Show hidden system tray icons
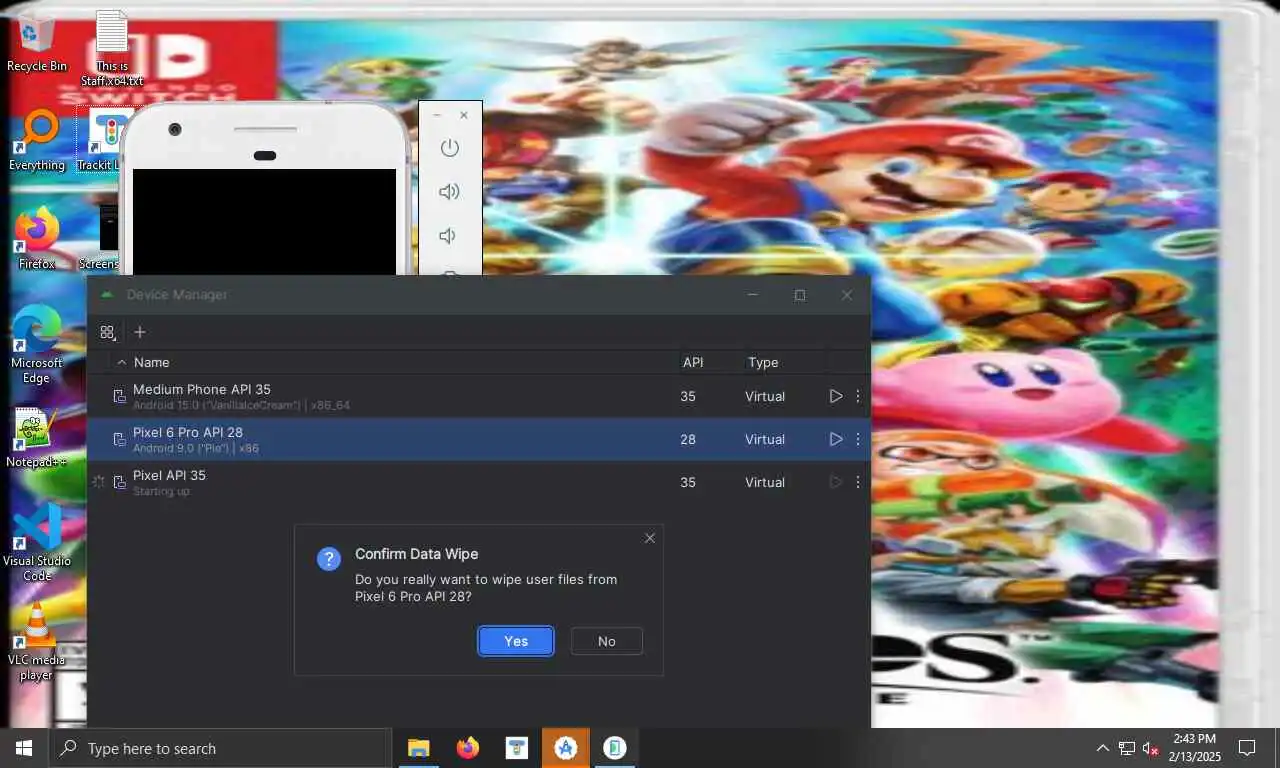The image size is (1280, 768). coord(1103,748)
